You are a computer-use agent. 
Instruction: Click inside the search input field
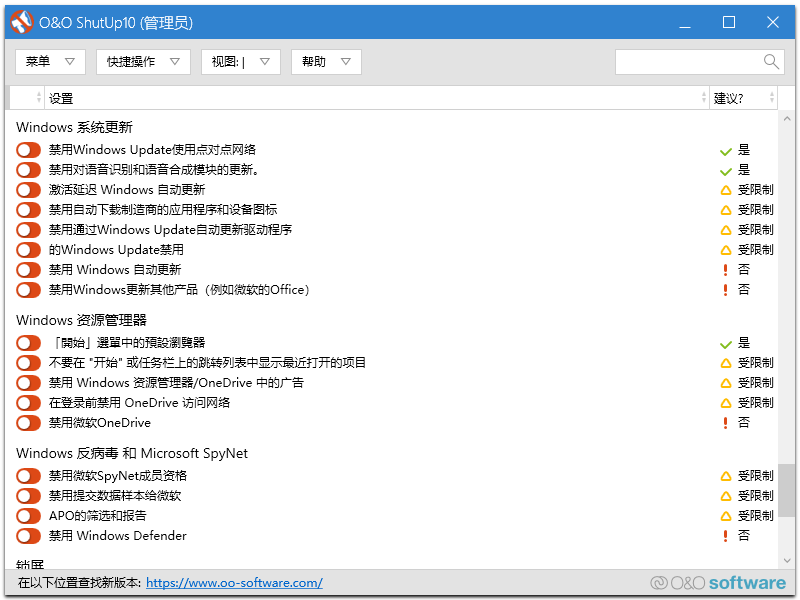690,61
